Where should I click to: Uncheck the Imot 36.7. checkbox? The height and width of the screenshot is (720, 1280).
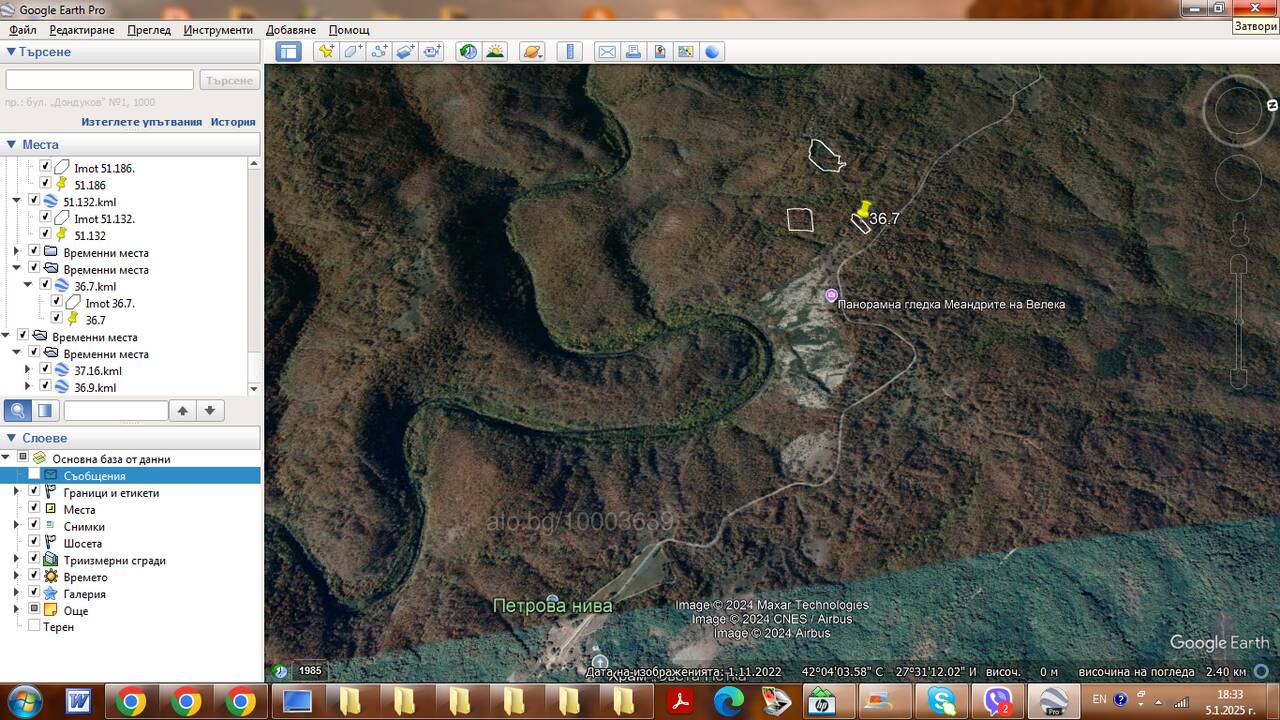tap(56, 302)
